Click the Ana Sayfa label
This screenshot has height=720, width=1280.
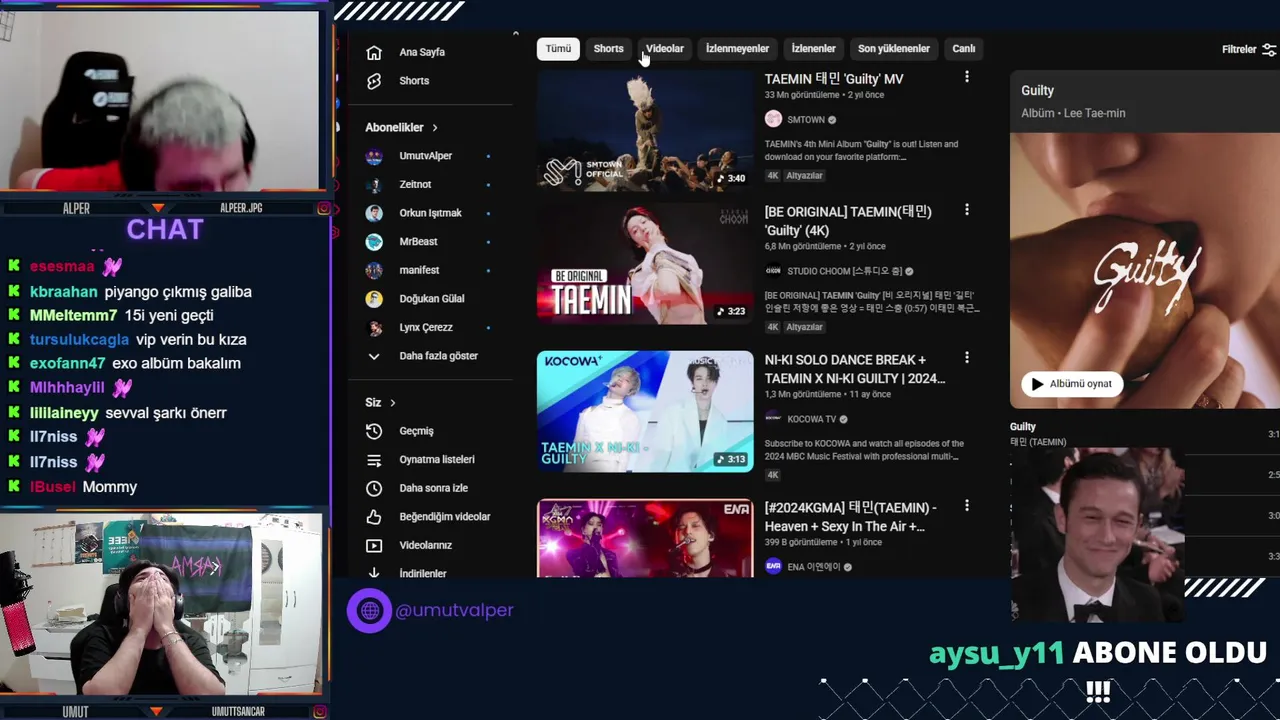click(422, 52)
